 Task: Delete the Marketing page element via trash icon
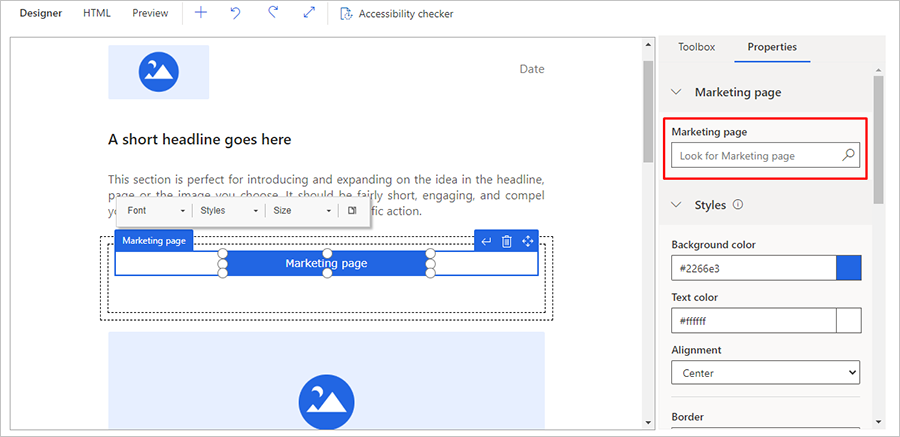pyautogui.click(x=507, y=241)
